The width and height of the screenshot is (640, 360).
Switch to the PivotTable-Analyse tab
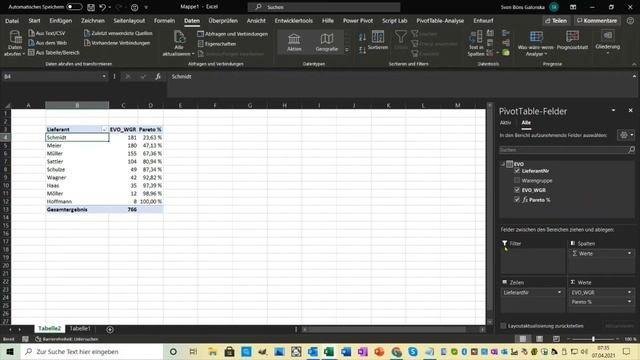coord(440,20)
